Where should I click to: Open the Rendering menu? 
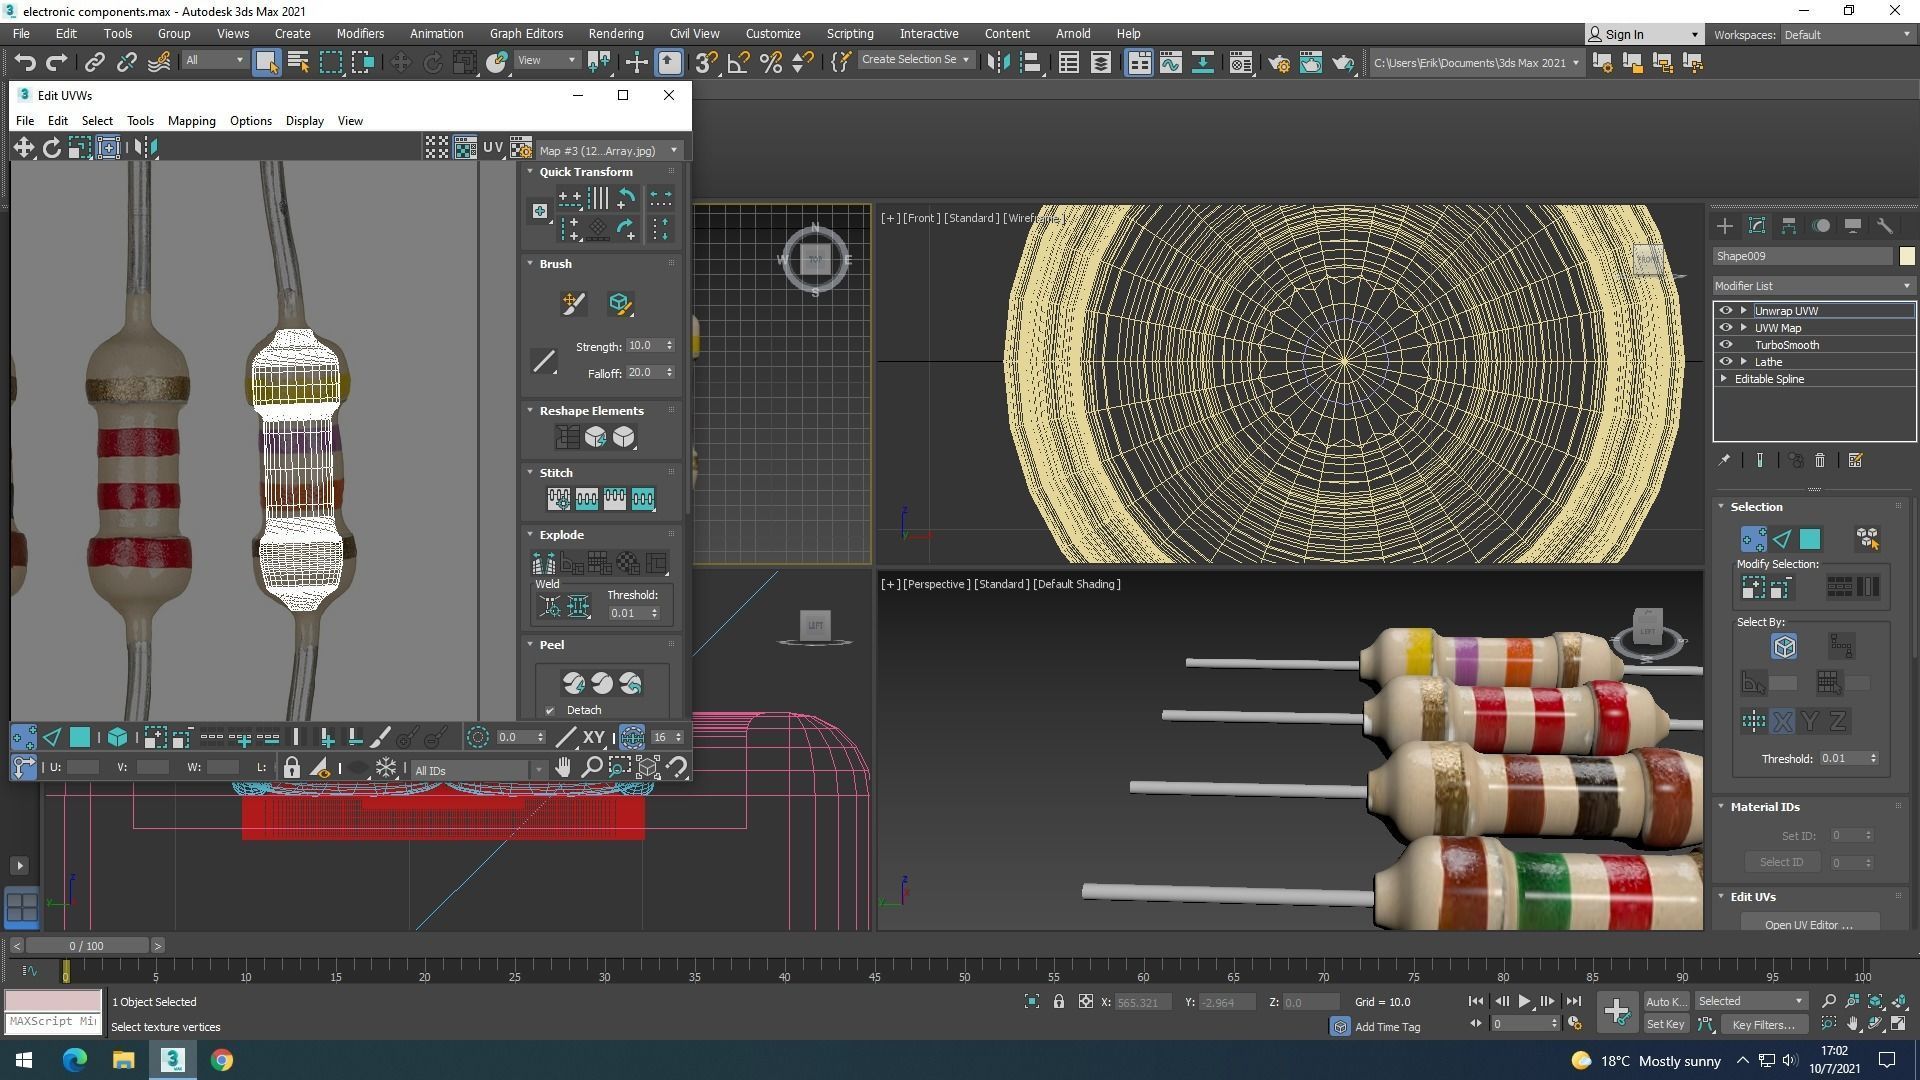click(x=615, y=33)
